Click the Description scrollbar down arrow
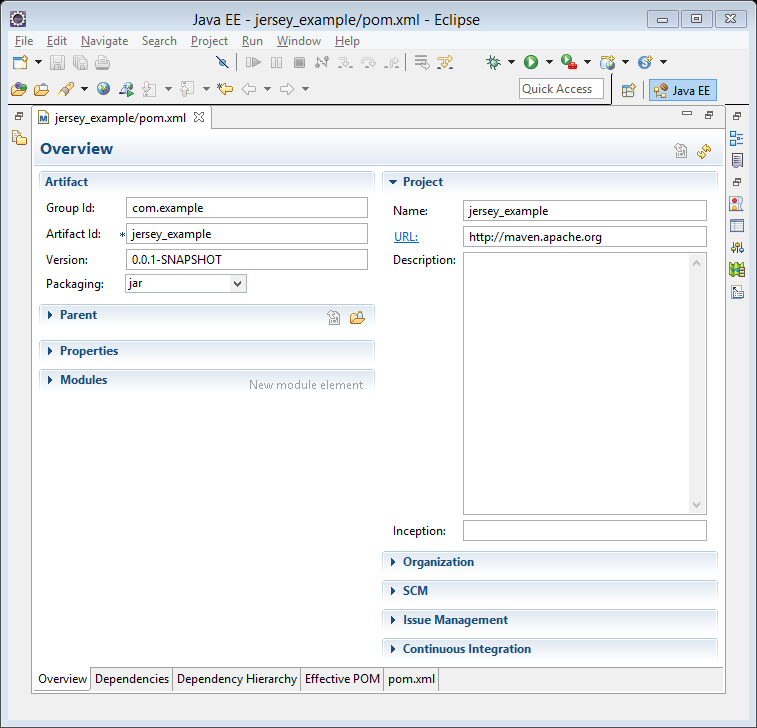 pos(696,505)
